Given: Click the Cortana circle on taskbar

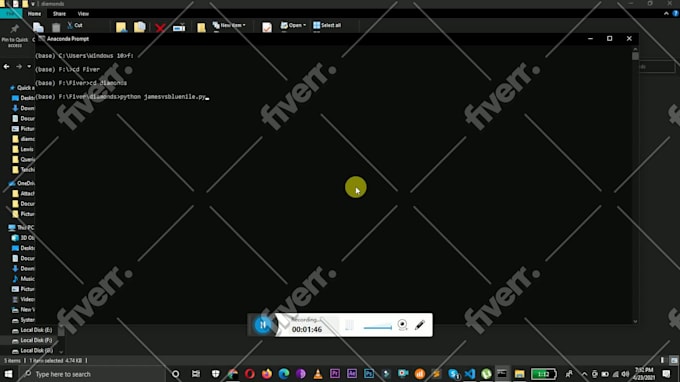Looking at the screenshot, I should coord(176,374).
